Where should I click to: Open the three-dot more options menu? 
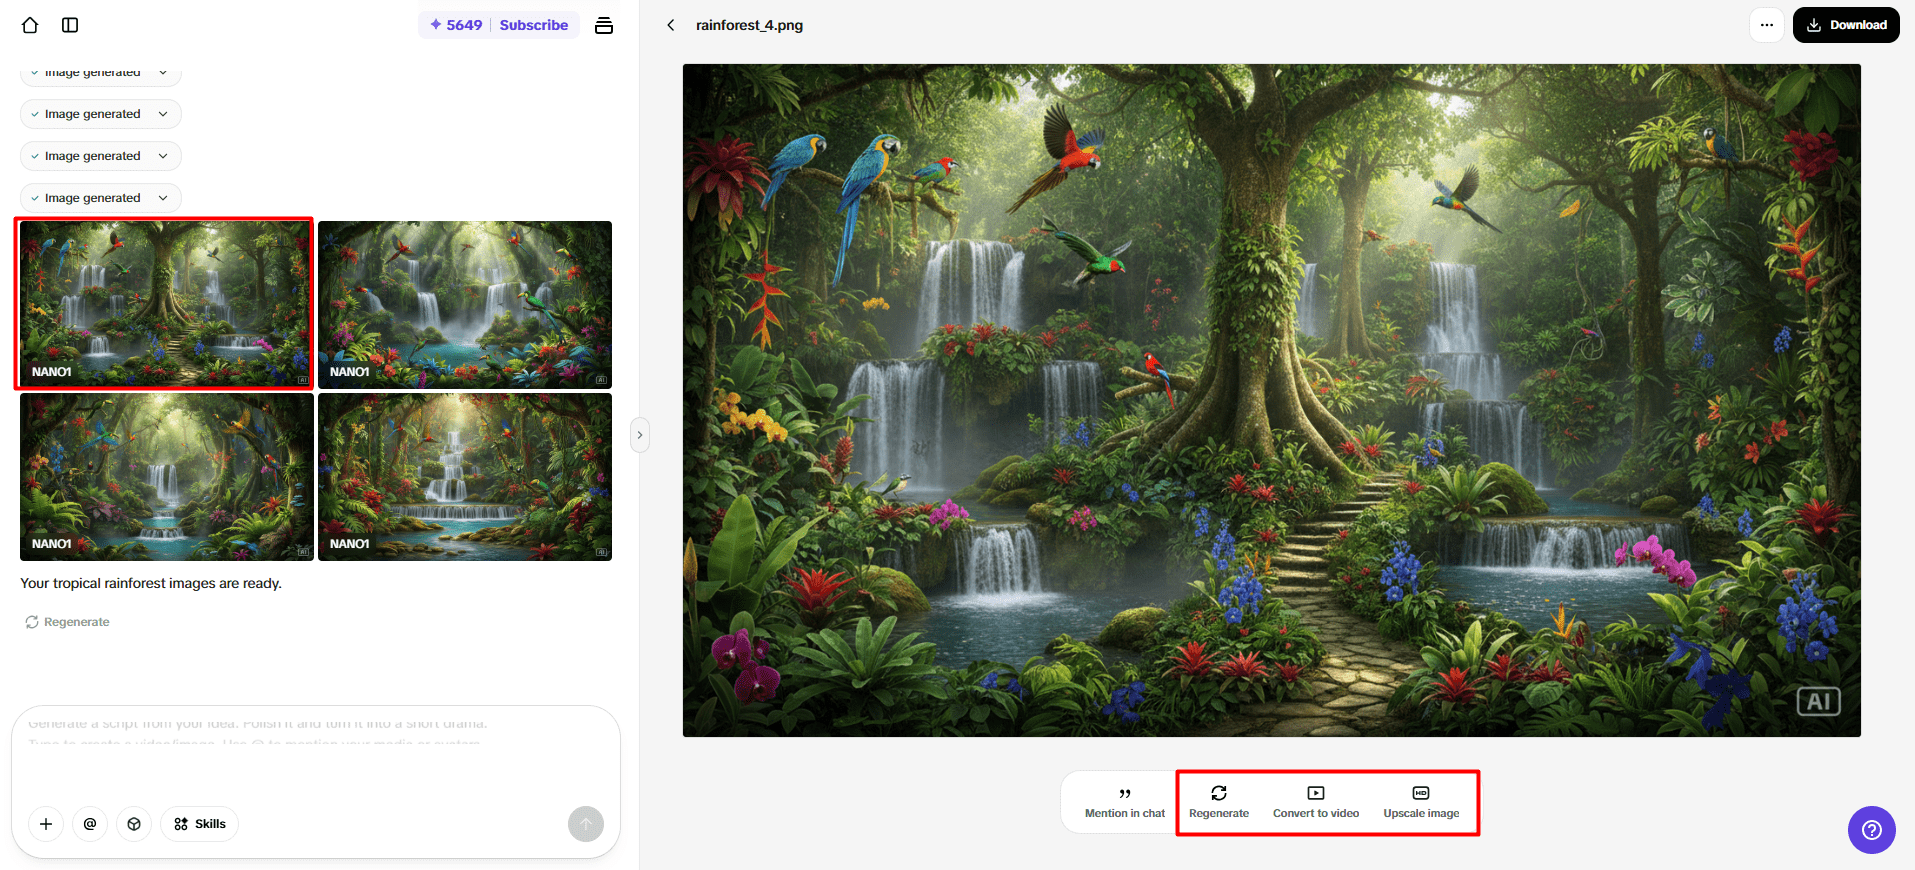[1767, 25]
